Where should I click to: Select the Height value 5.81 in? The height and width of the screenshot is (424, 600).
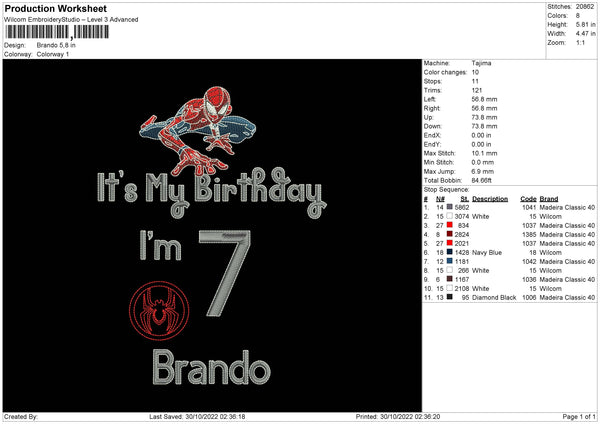pyautogui.click(x=585, y=24)
